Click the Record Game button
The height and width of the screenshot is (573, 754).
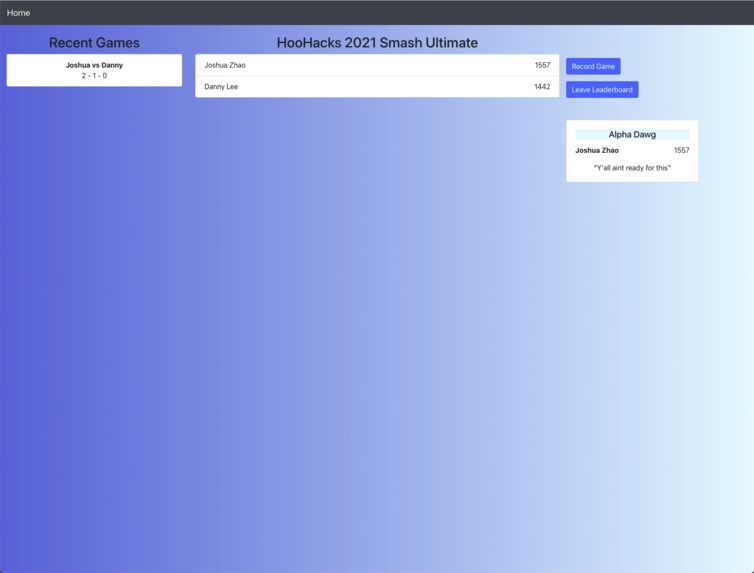tap(593, 66)
